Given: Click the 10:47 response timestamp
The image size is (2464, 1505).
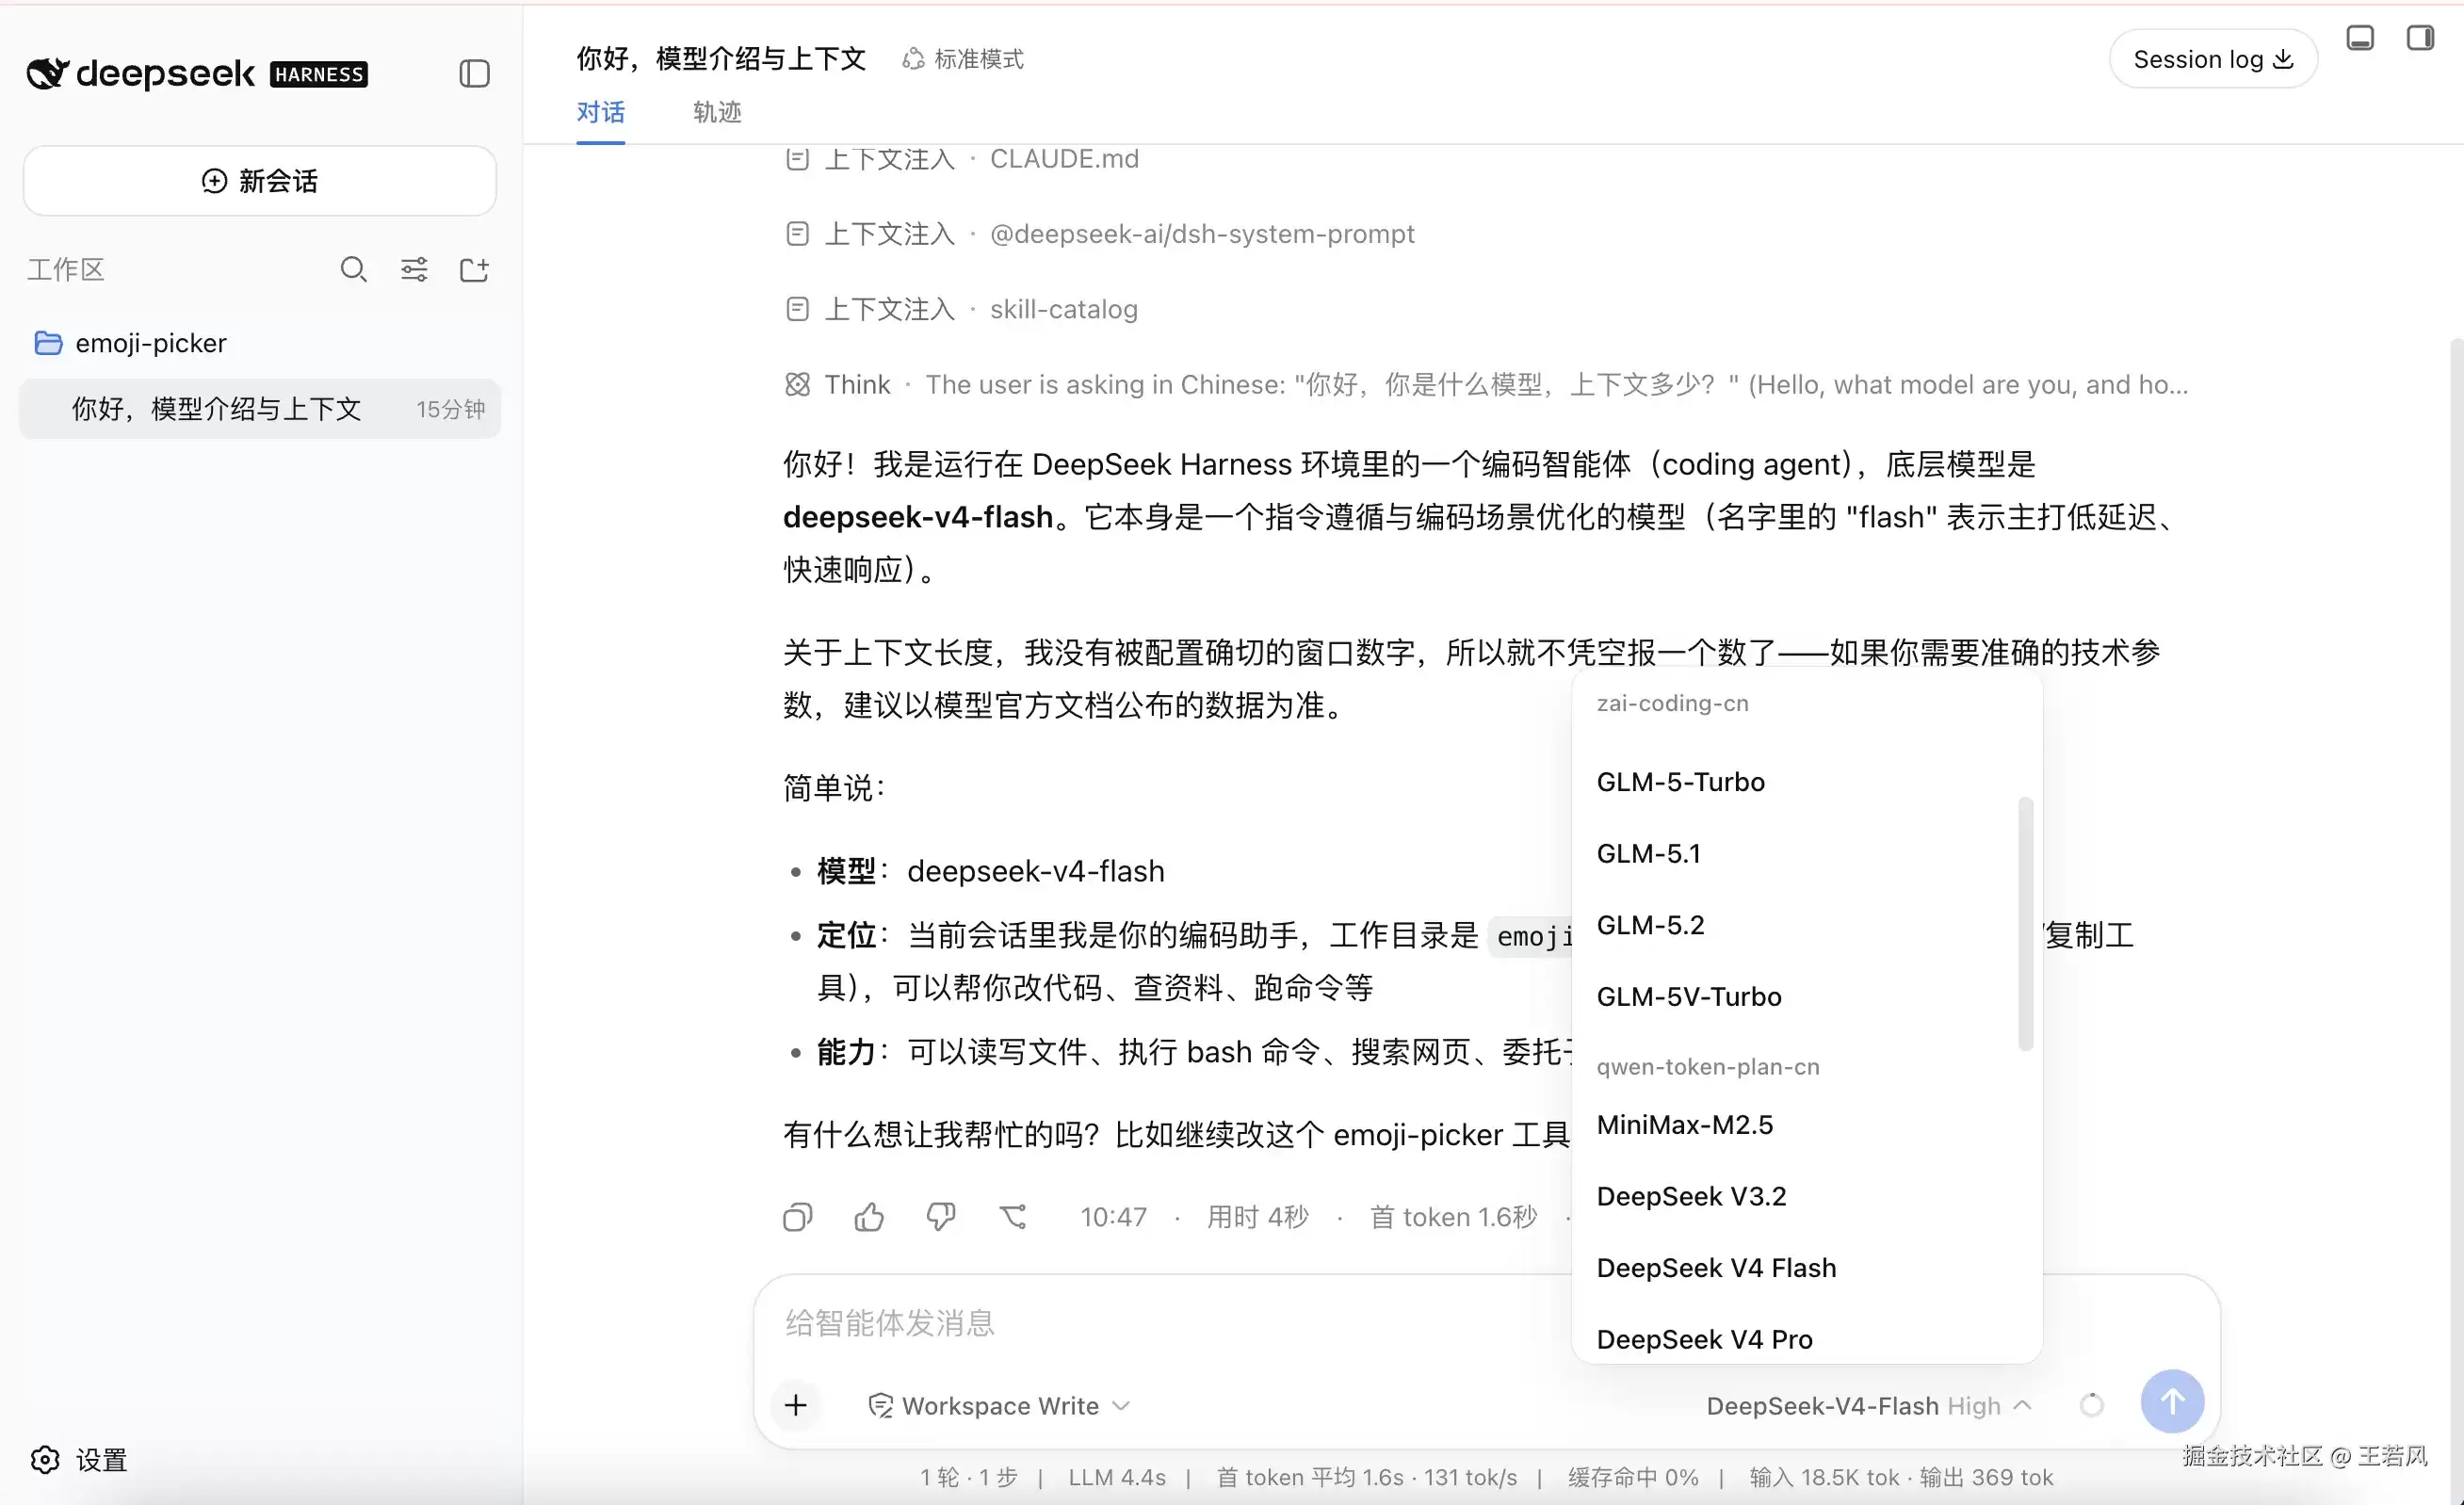Looking at the screenshot, I should pyautogui.click(x=1113, y=1217).
